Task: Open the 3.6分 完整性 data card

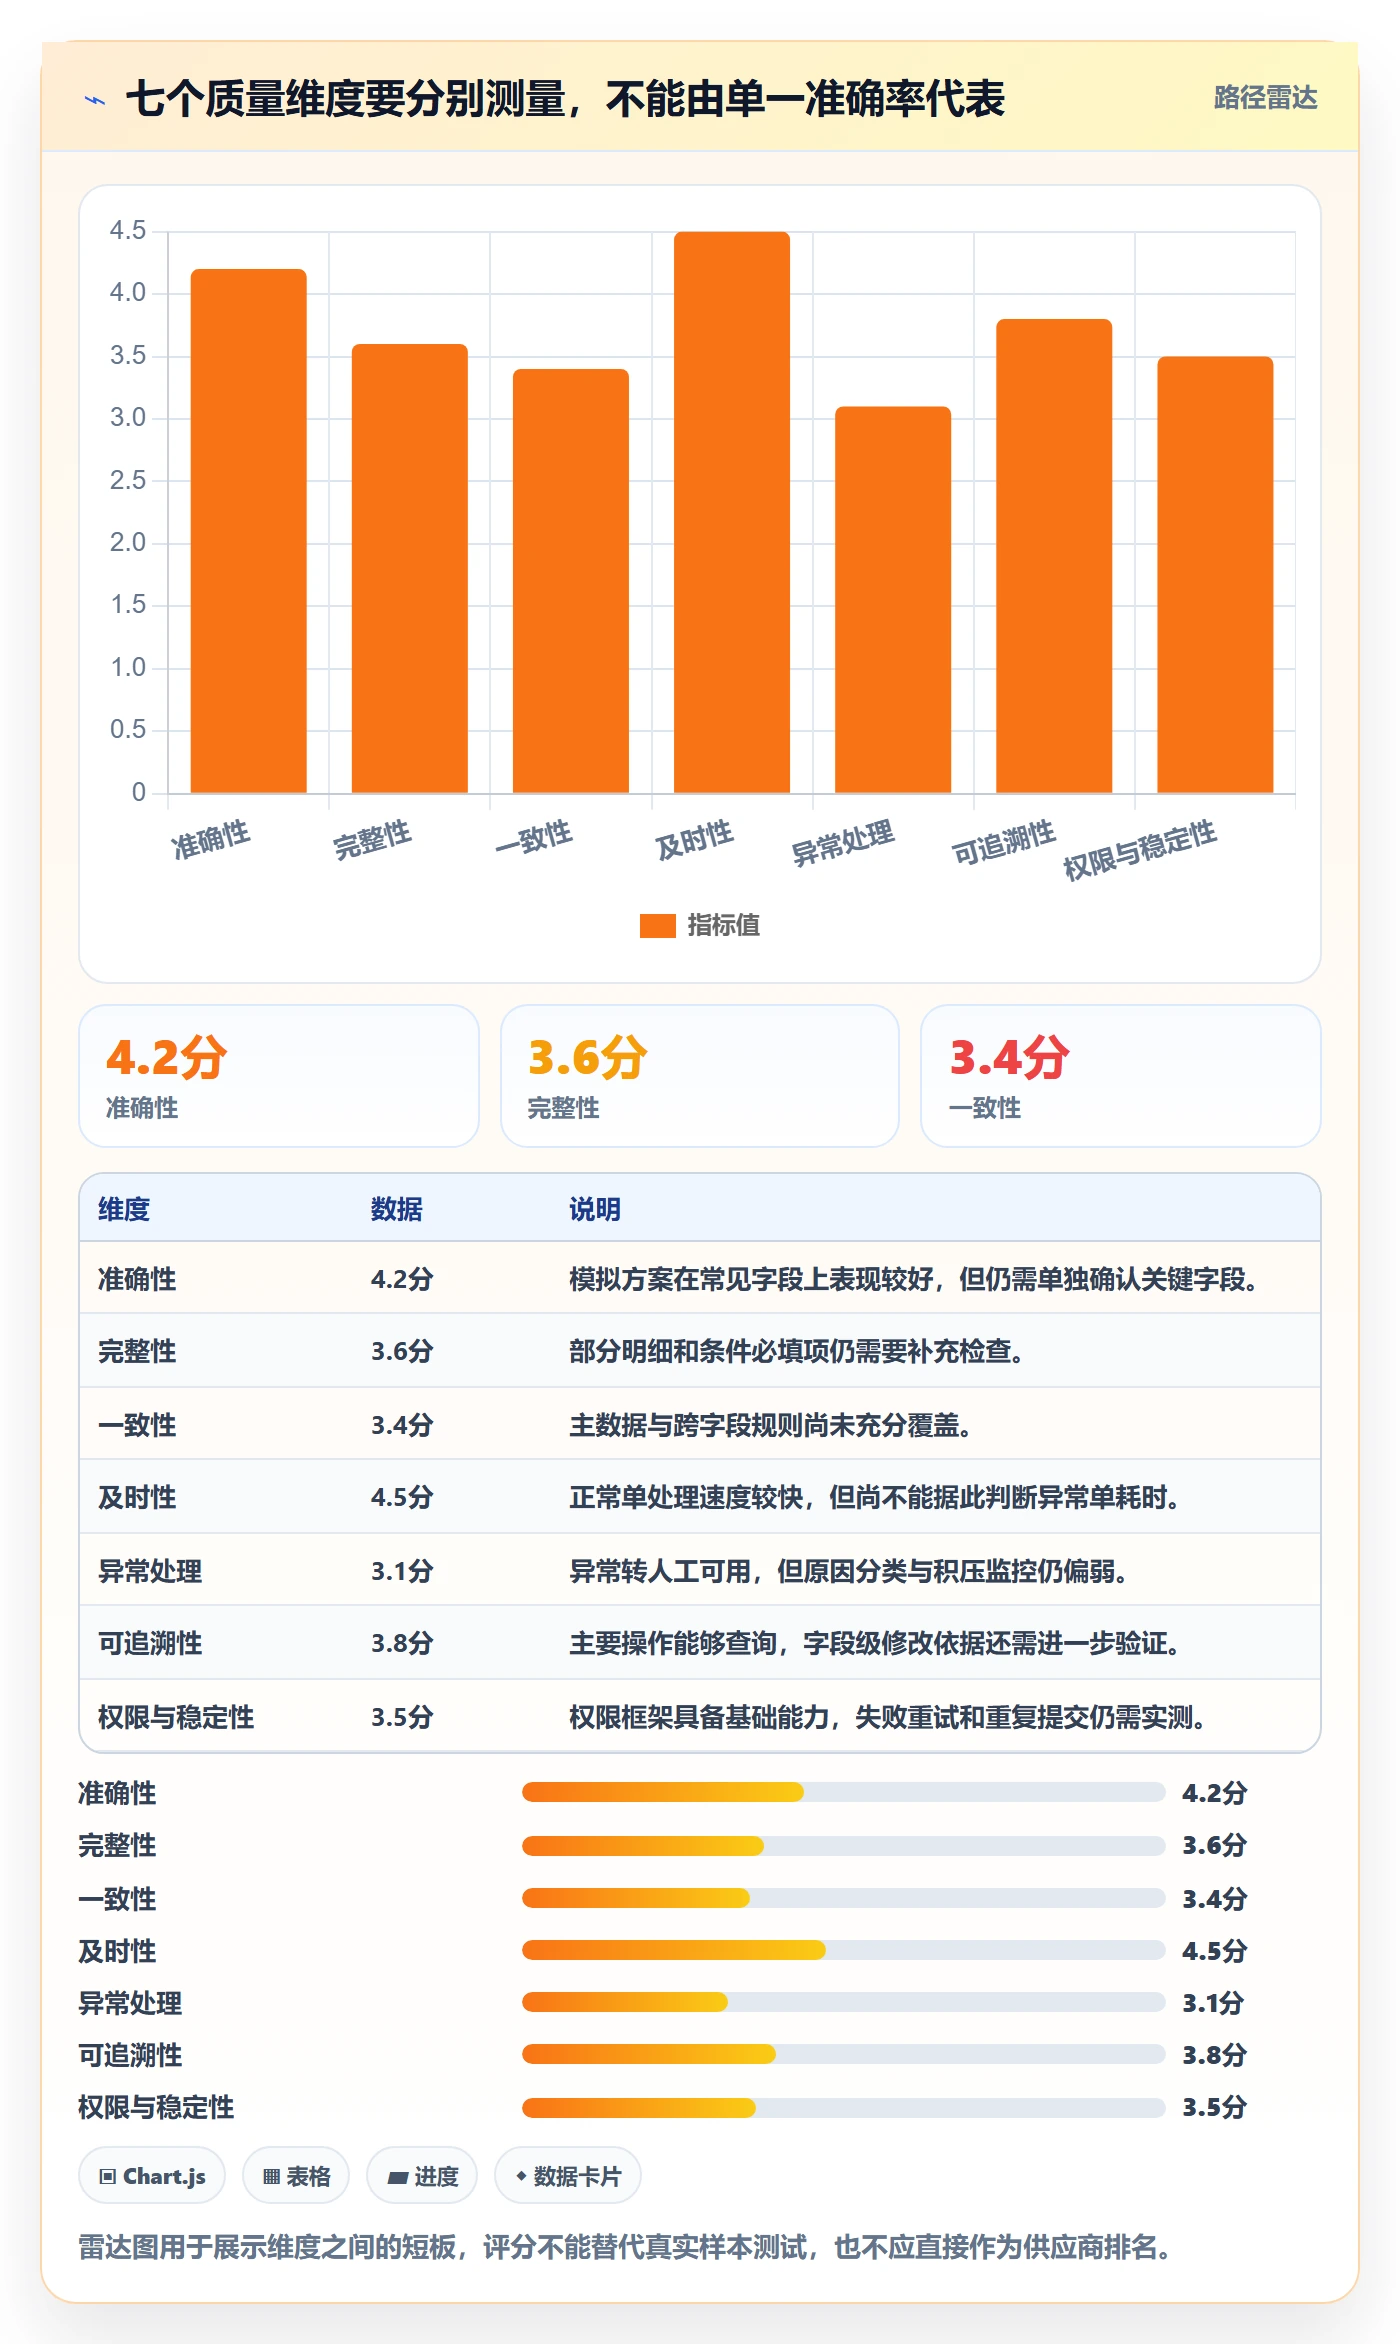Action: pyautogui.click(x=700, y=1076)
